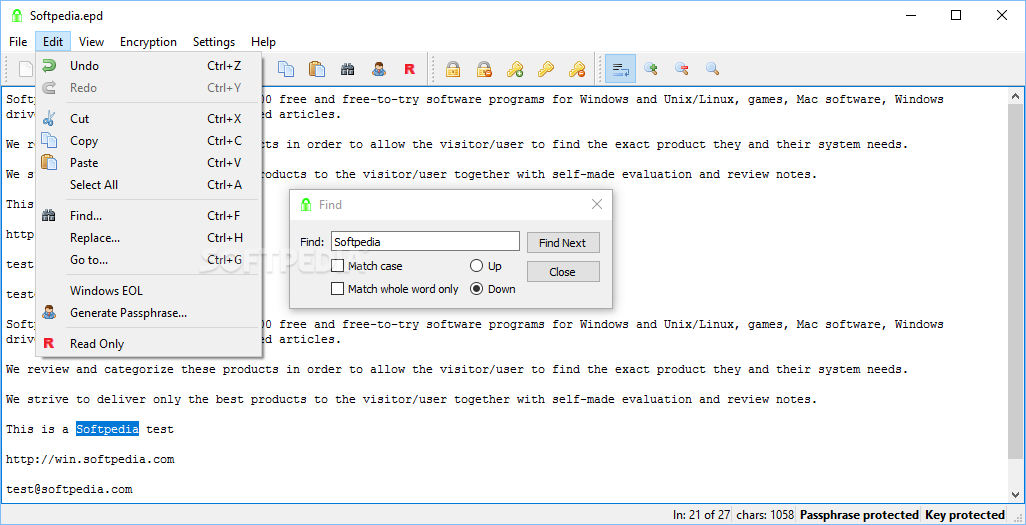The height and width of the screenshot is (525, 1026).
Task: Click the green padlock icon in the title bar
Action: 17,16
